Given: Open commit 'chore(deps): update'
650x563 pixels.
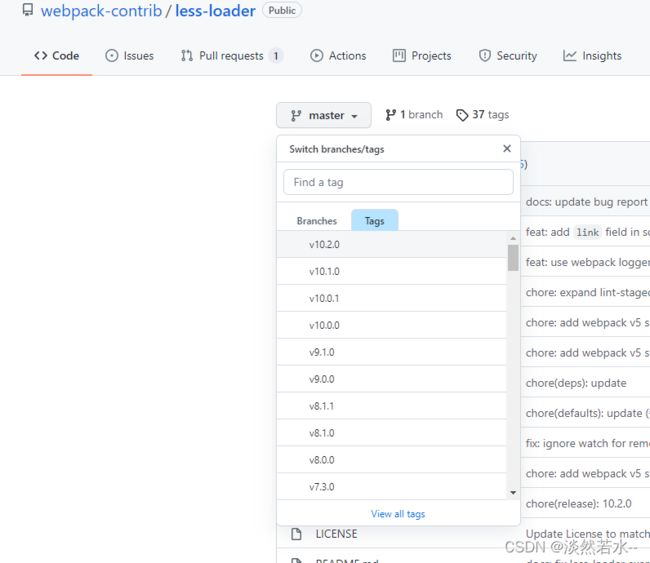Looking at the screenshot, I should (576, 383).
